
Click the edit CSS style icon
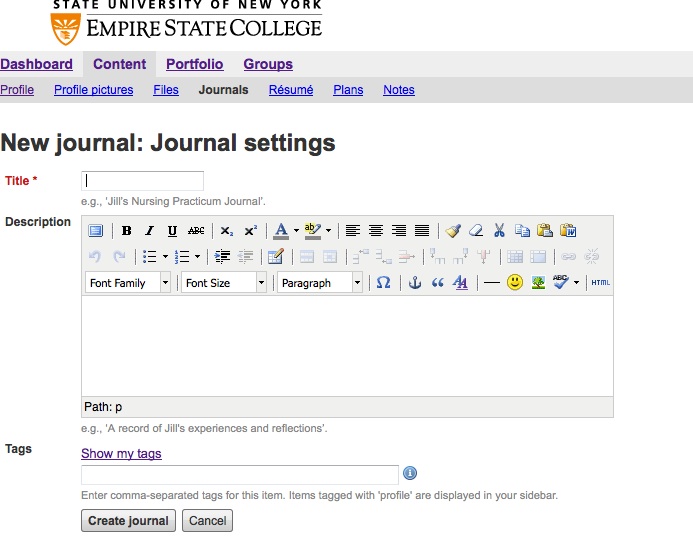[460, 283]
